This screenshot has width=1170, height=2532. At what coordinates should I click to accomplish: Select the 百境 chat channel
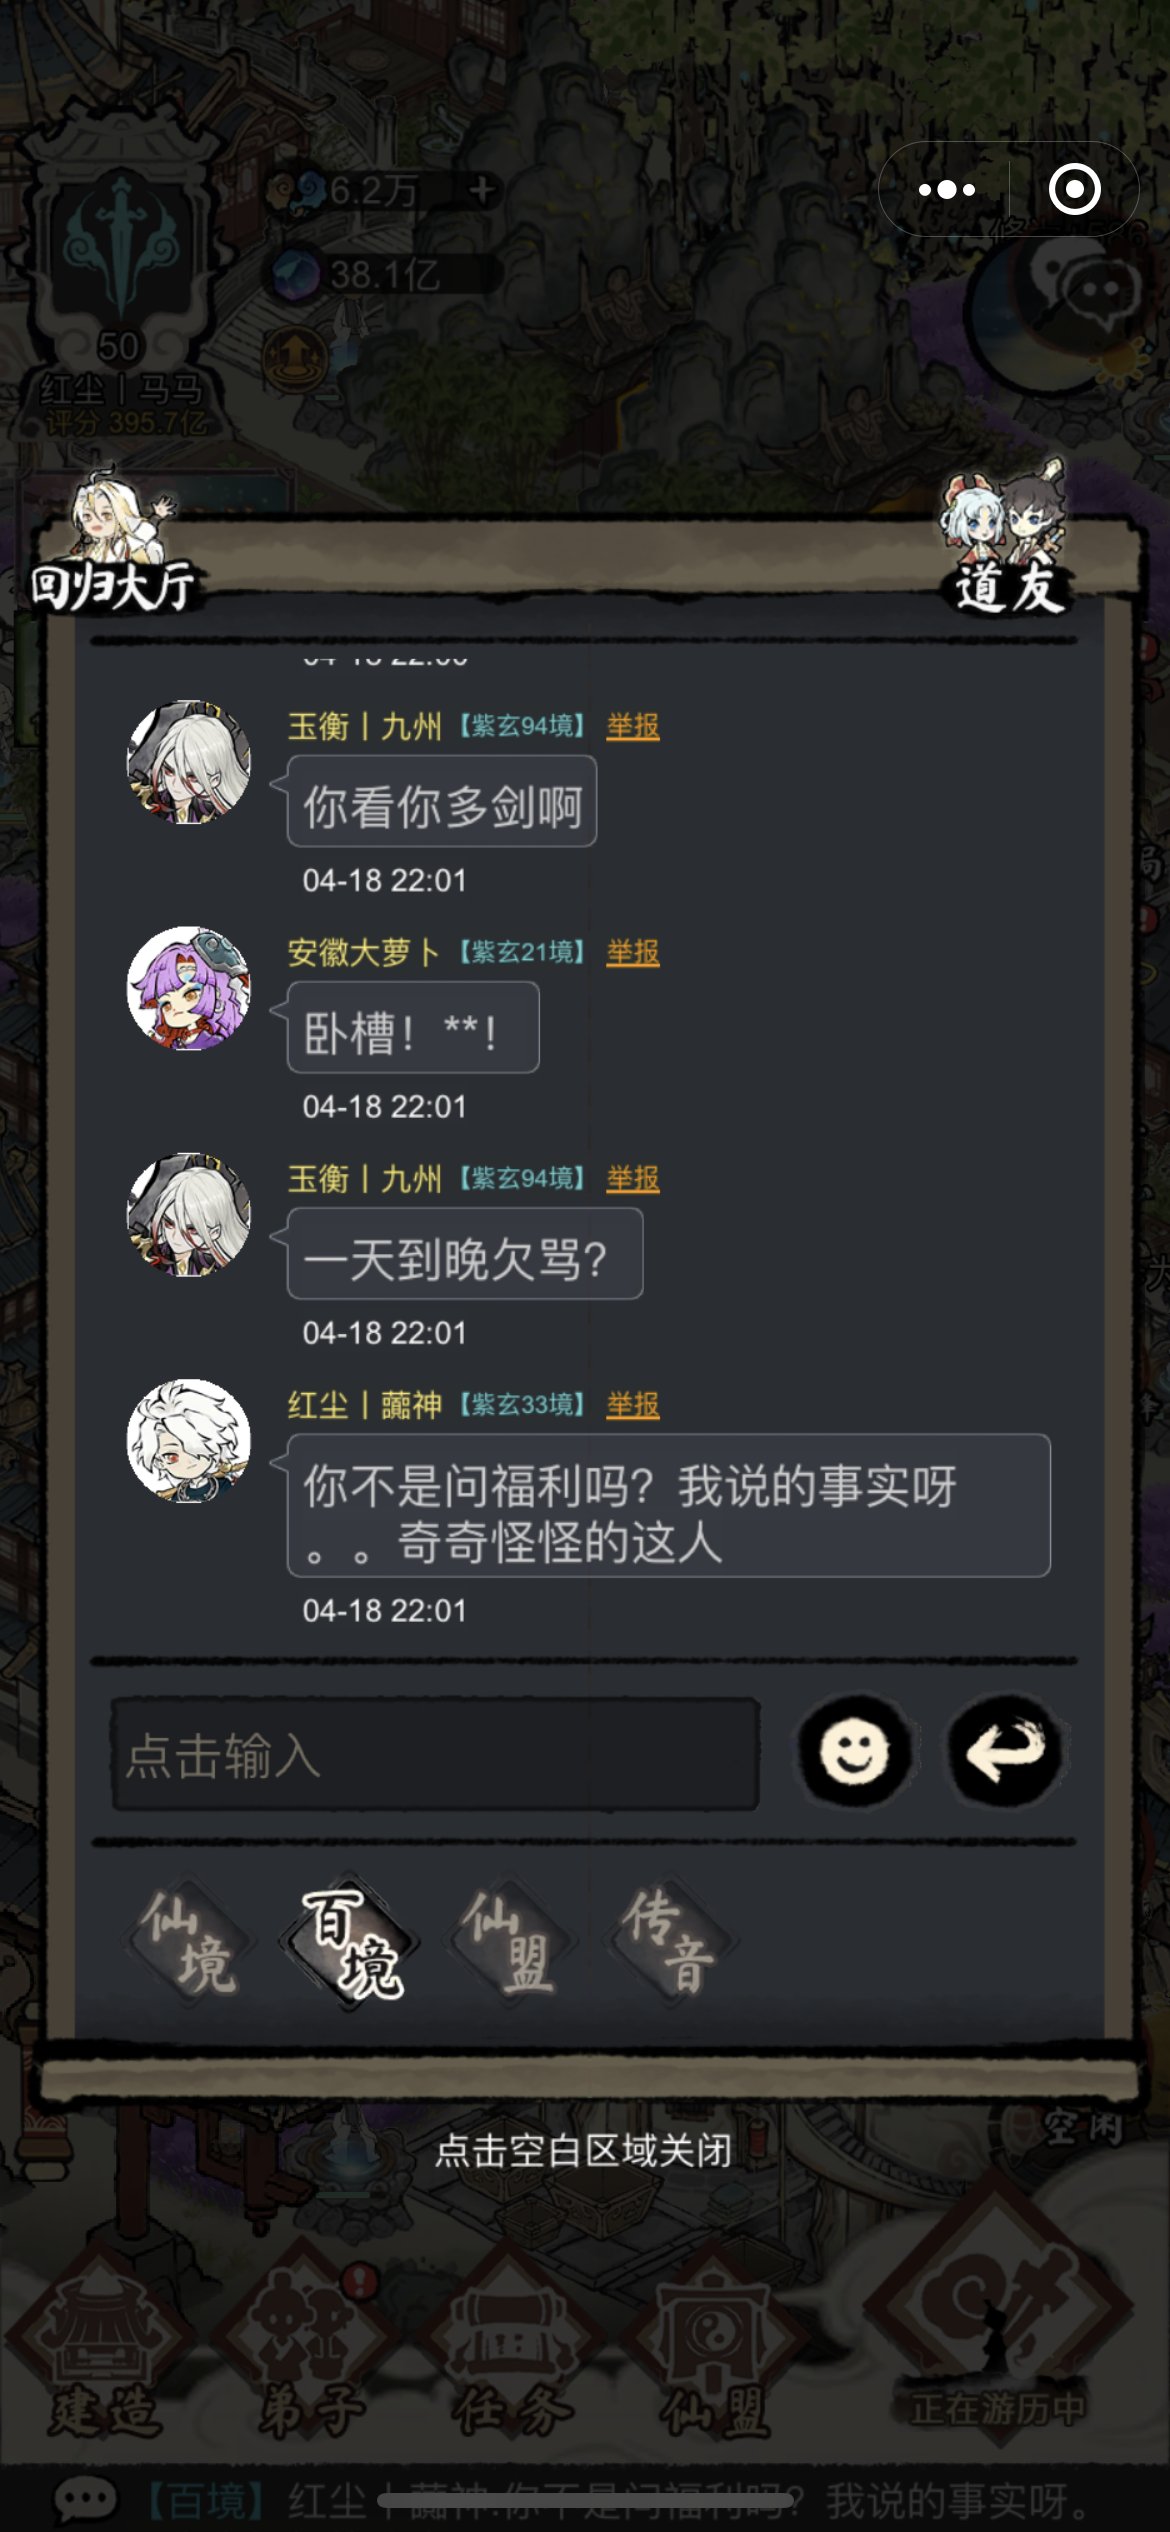[350, 1940]
